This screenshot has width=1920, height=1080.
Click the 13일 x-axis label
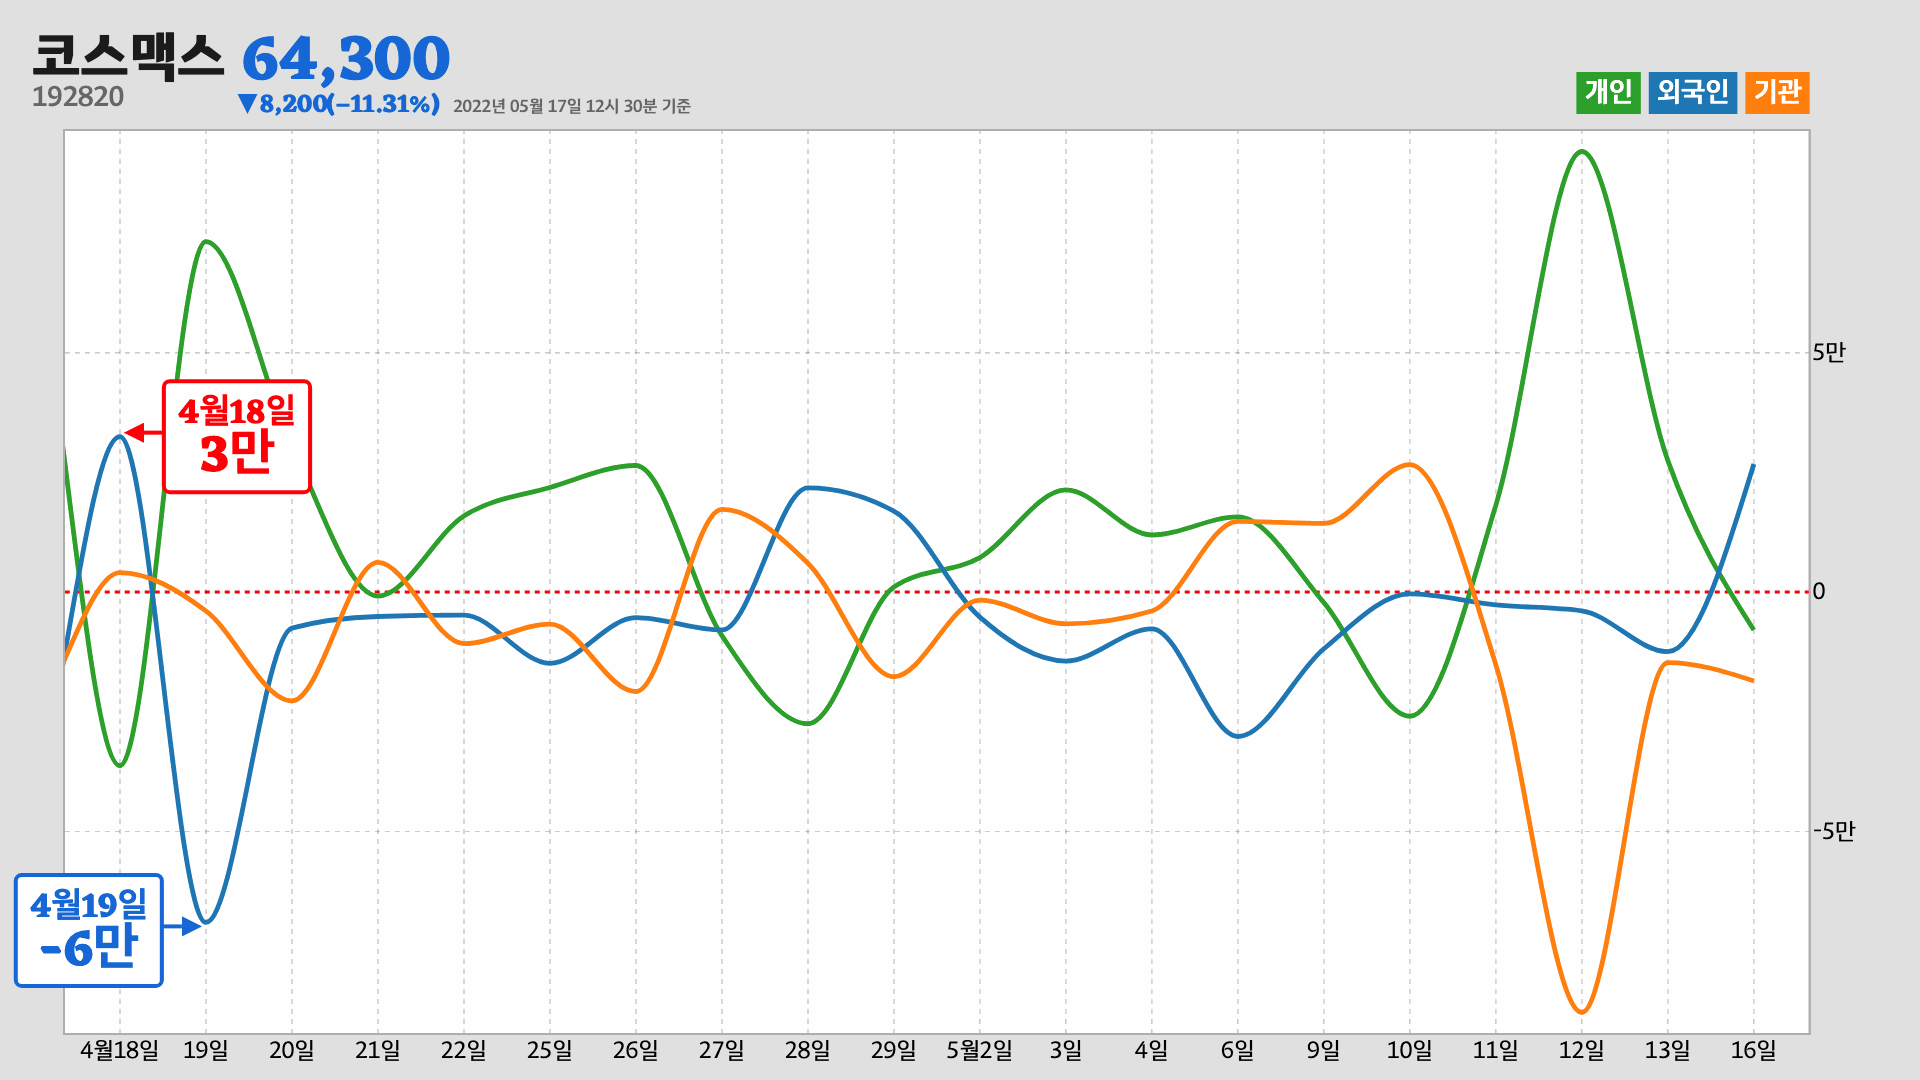[x=1668, y=1050]
